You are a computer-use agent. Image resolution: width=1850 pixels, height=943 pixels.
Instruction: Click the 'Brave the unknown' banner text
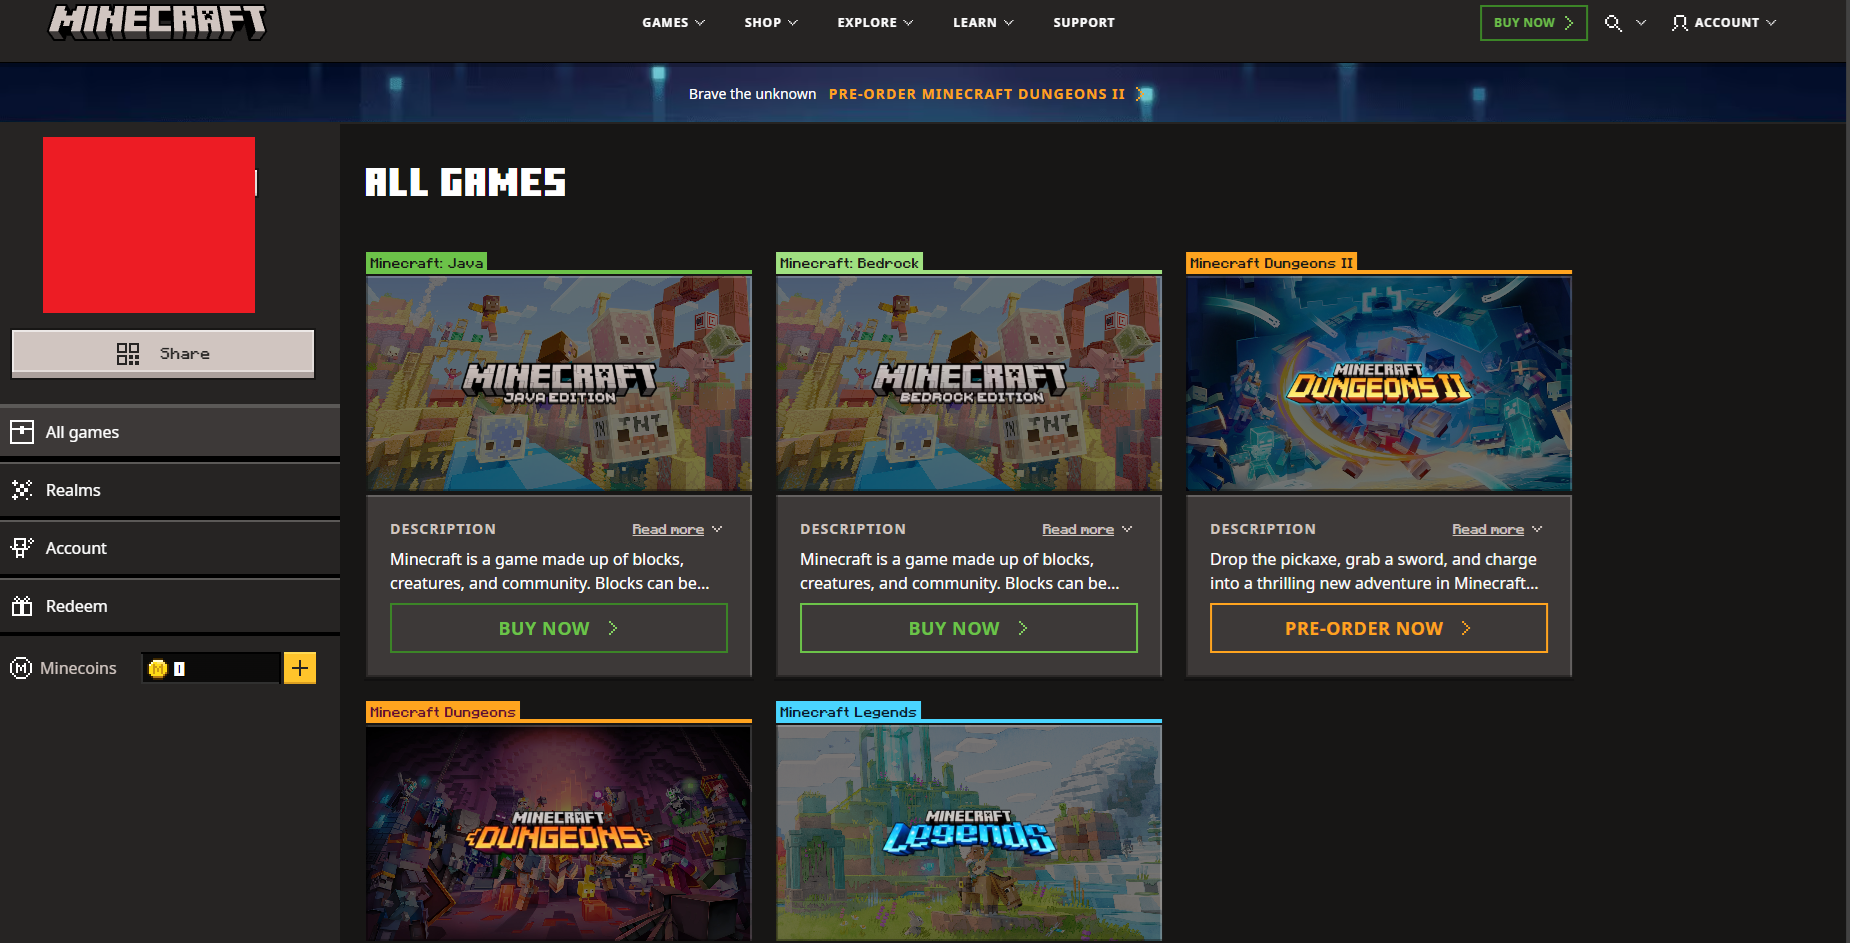pyautogui.click(x=752, y=94)
